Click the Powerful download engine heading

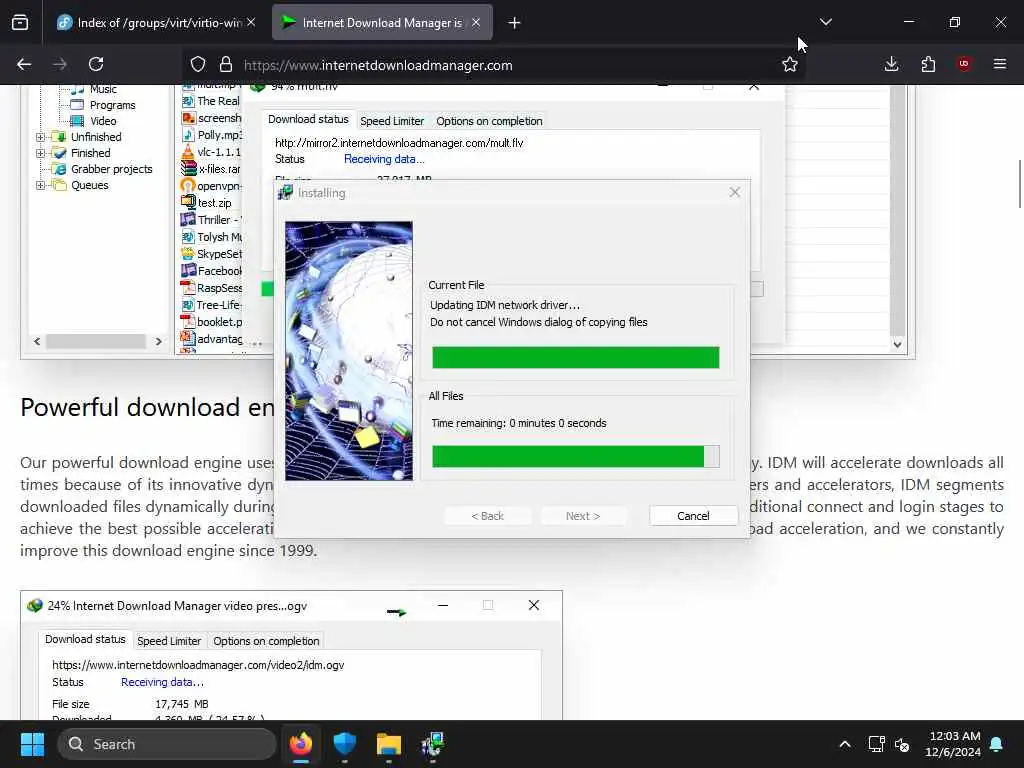coord(148,408)
